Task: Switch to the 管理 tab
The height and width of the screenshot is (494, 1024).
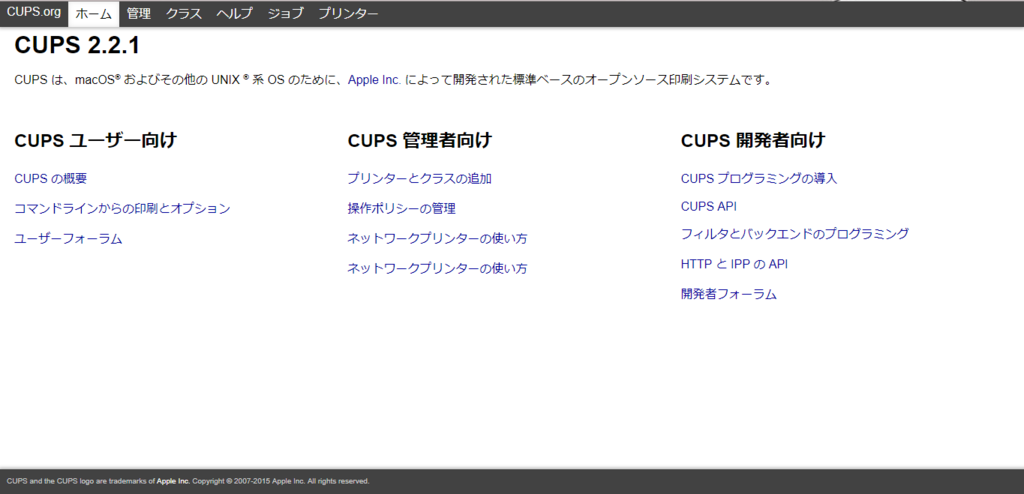Action: (x=138, y=14)
